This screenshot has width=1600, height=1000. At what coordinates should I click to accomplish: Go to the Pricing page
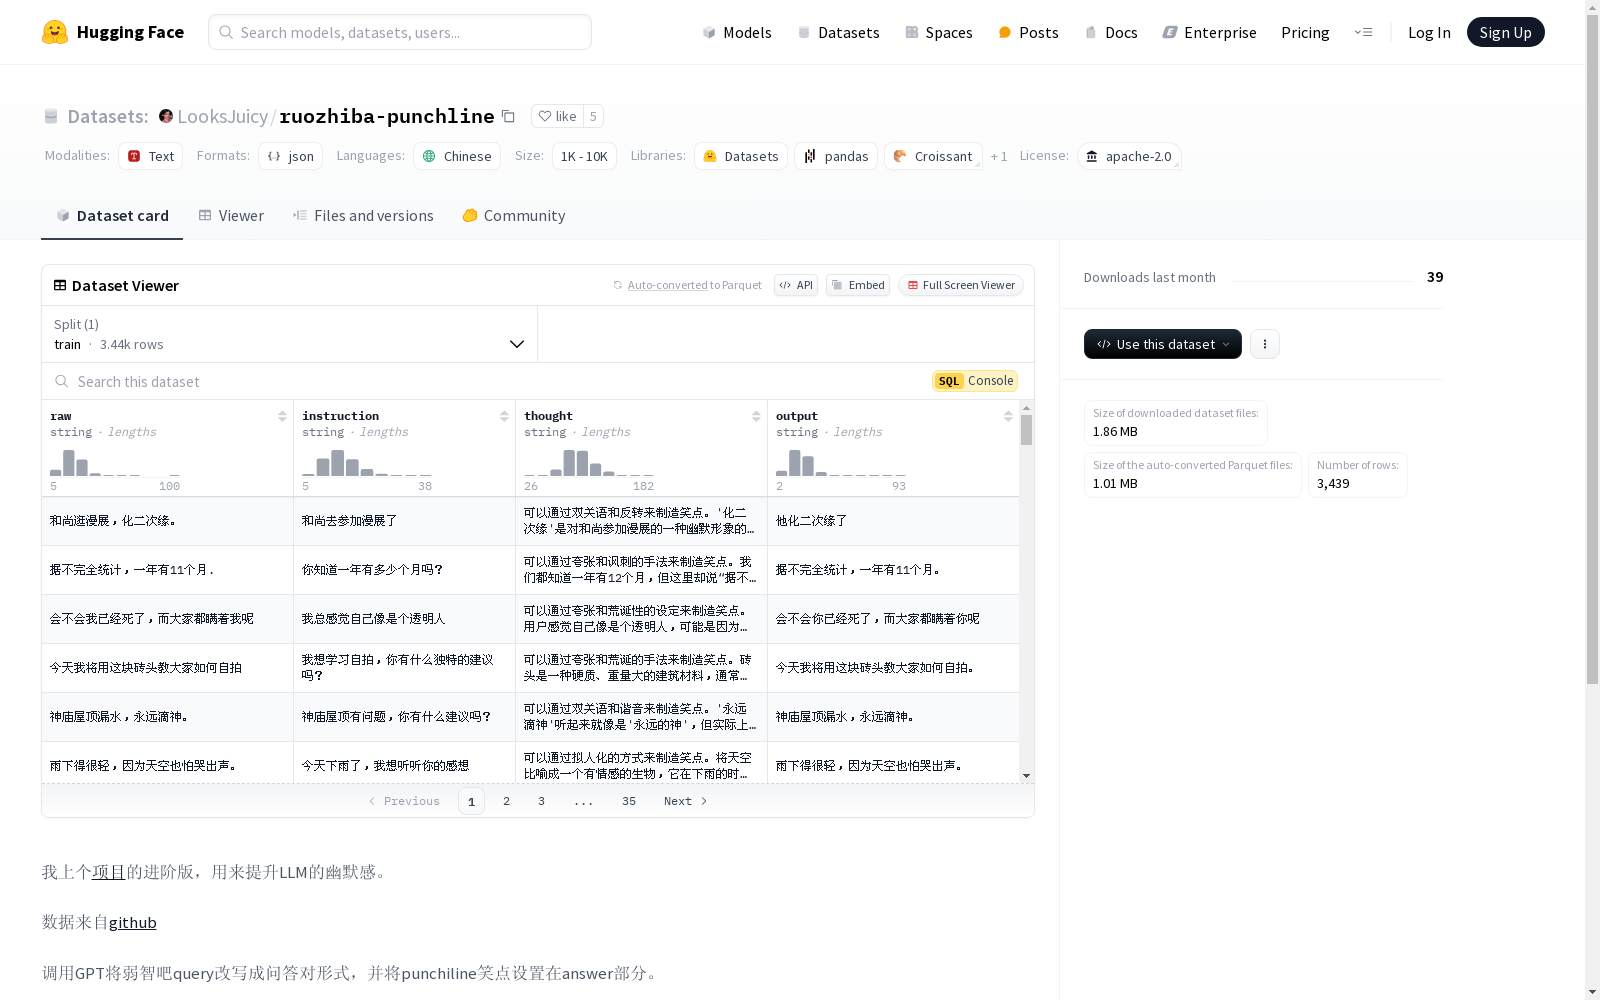[x=1305, y=32]
